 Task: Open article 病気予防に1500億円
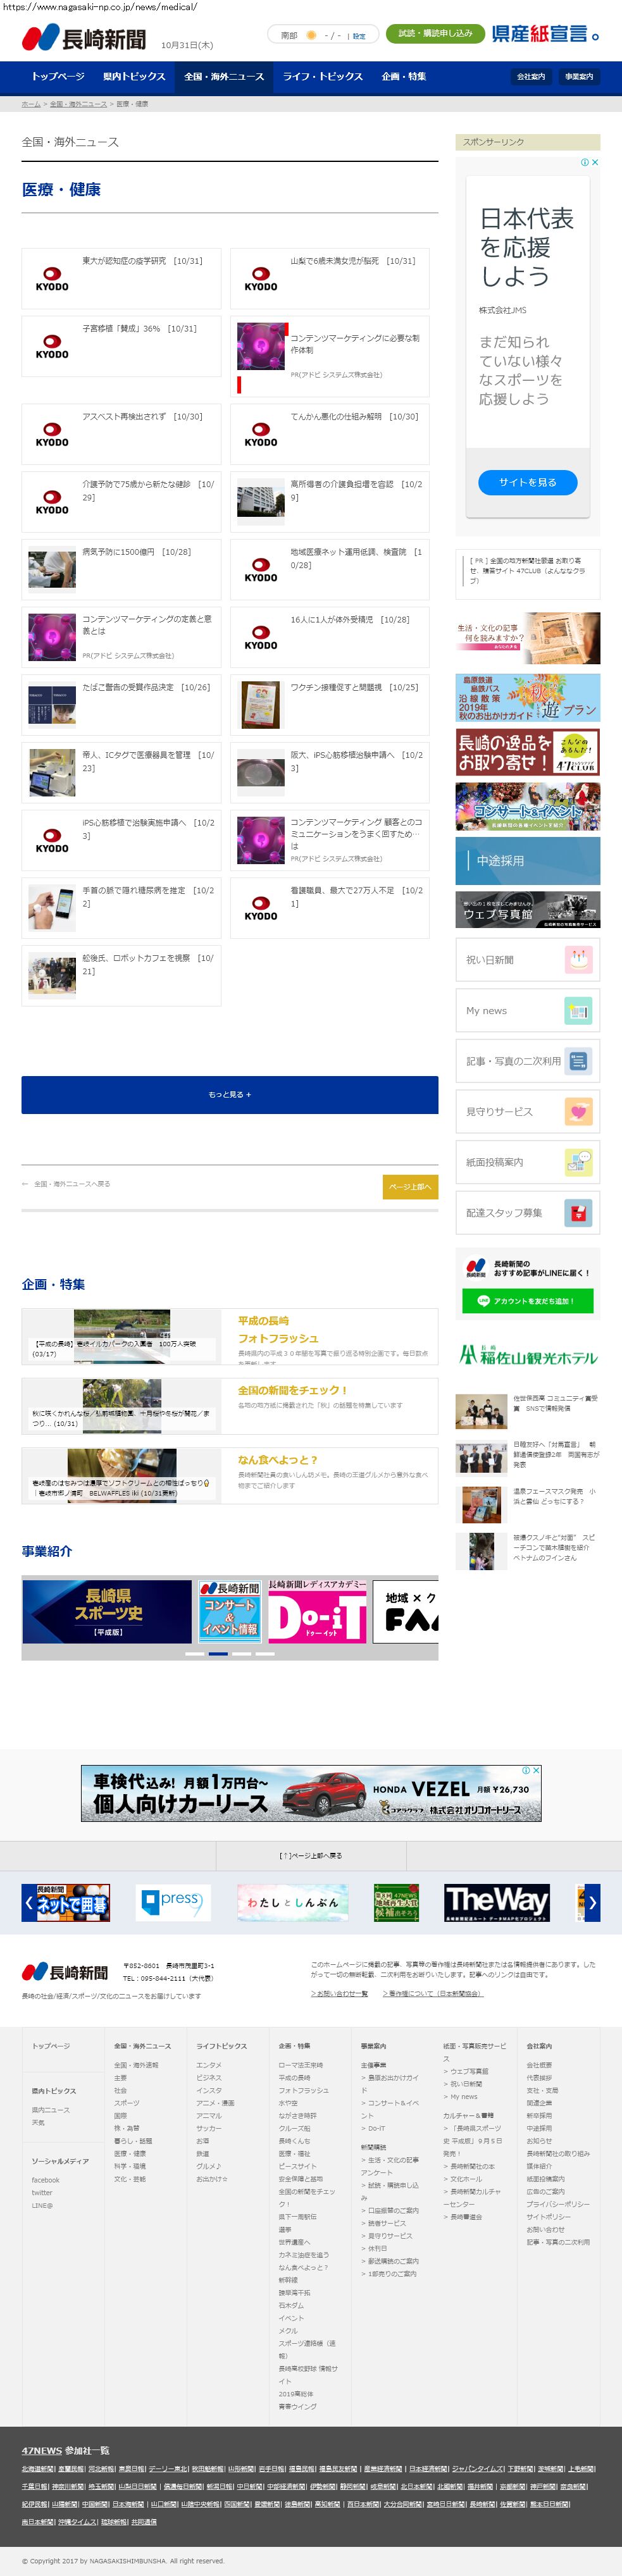coord(122,569)
